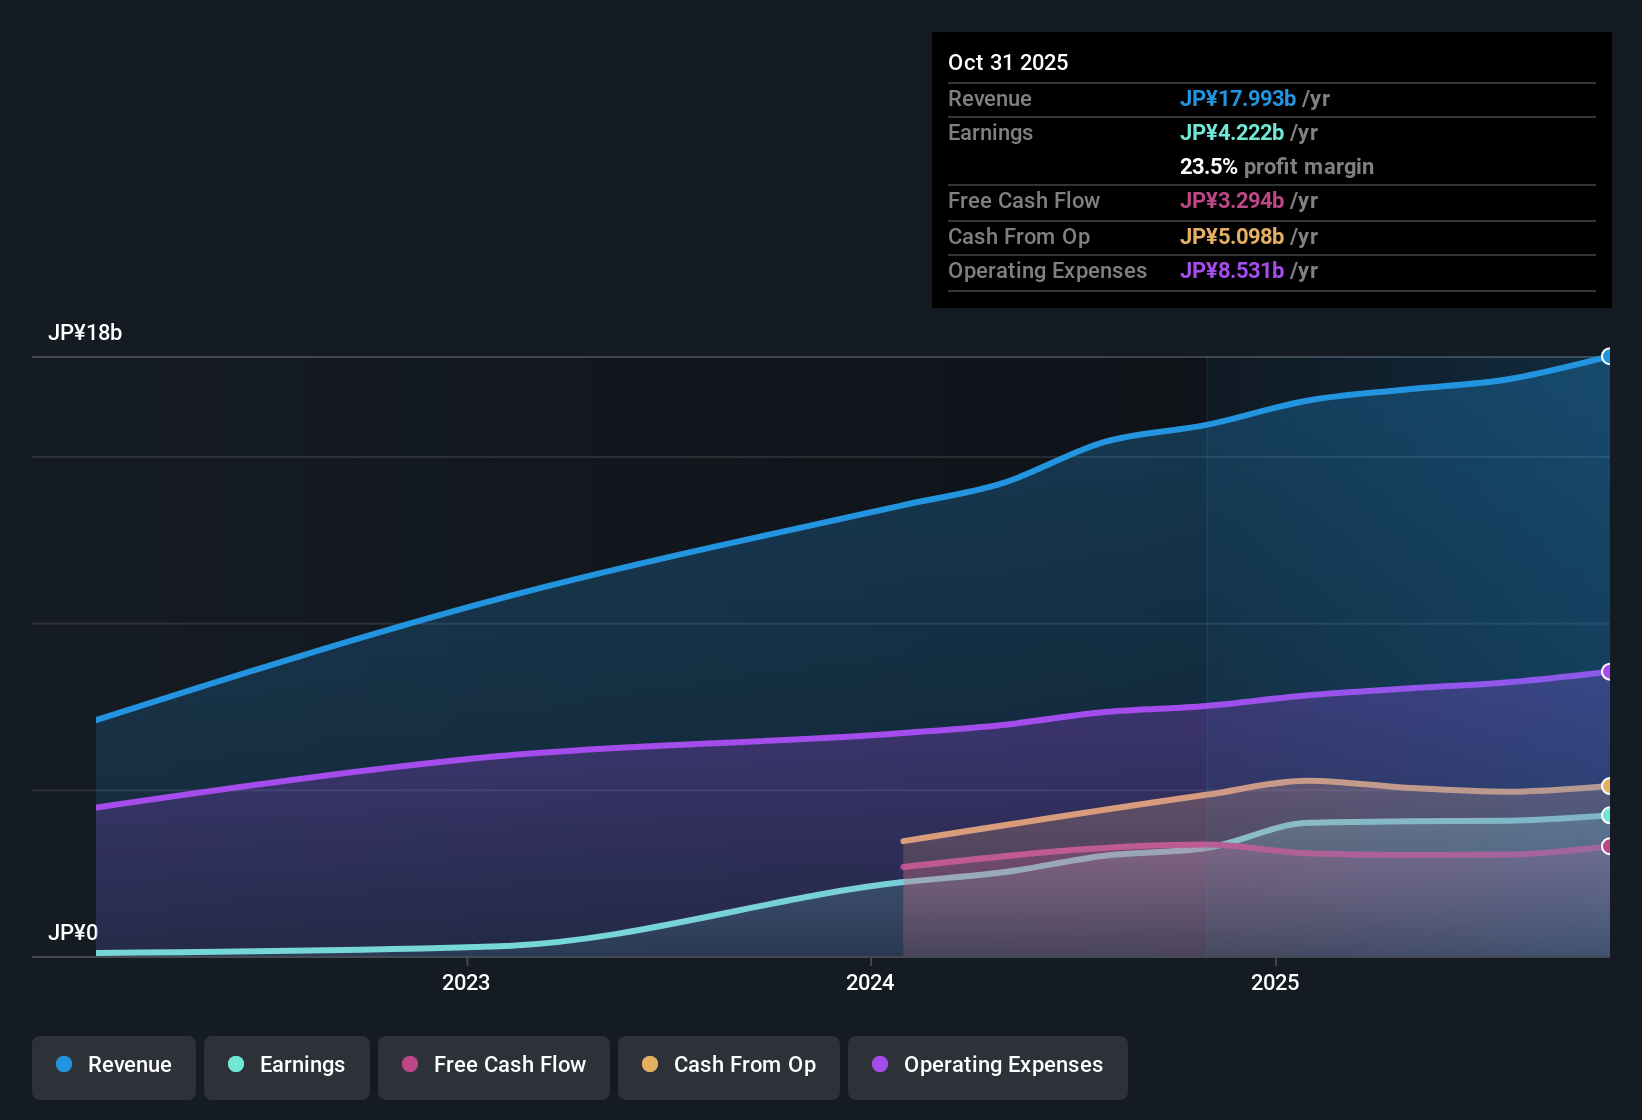The image size is (1642, 1120).
Task: Click the 23.5% profit margin indicator
Action: coord(1277,166)
